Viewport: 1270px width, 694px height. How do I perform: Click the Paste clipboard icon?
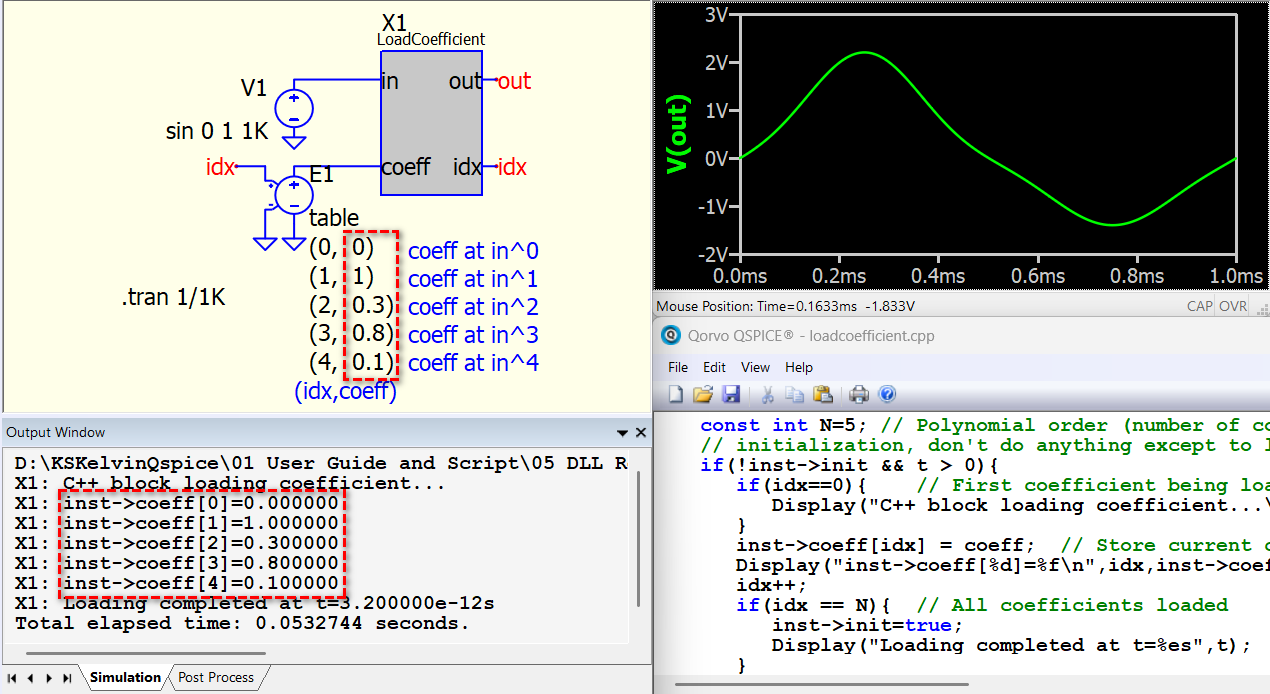tap(822, 394)
